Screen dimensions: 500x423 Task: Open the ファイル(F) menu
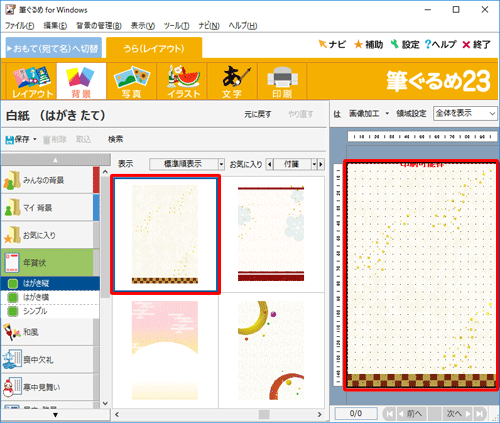pyautogui.click(x=19, y=26)
